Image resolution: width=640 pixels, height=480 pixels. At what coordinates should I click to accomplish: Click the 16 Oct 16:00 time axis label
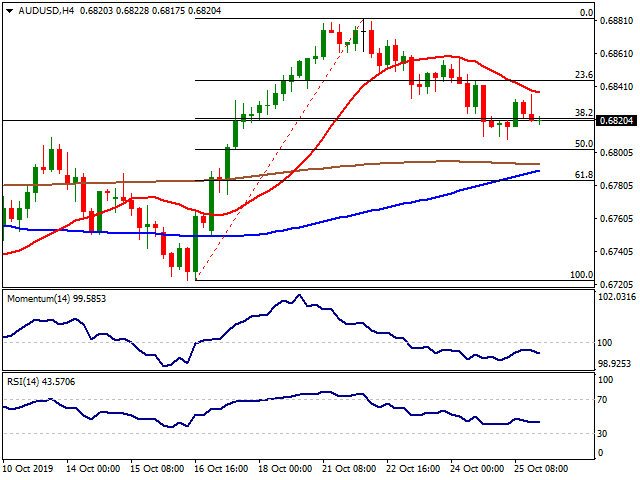(221, 469)
